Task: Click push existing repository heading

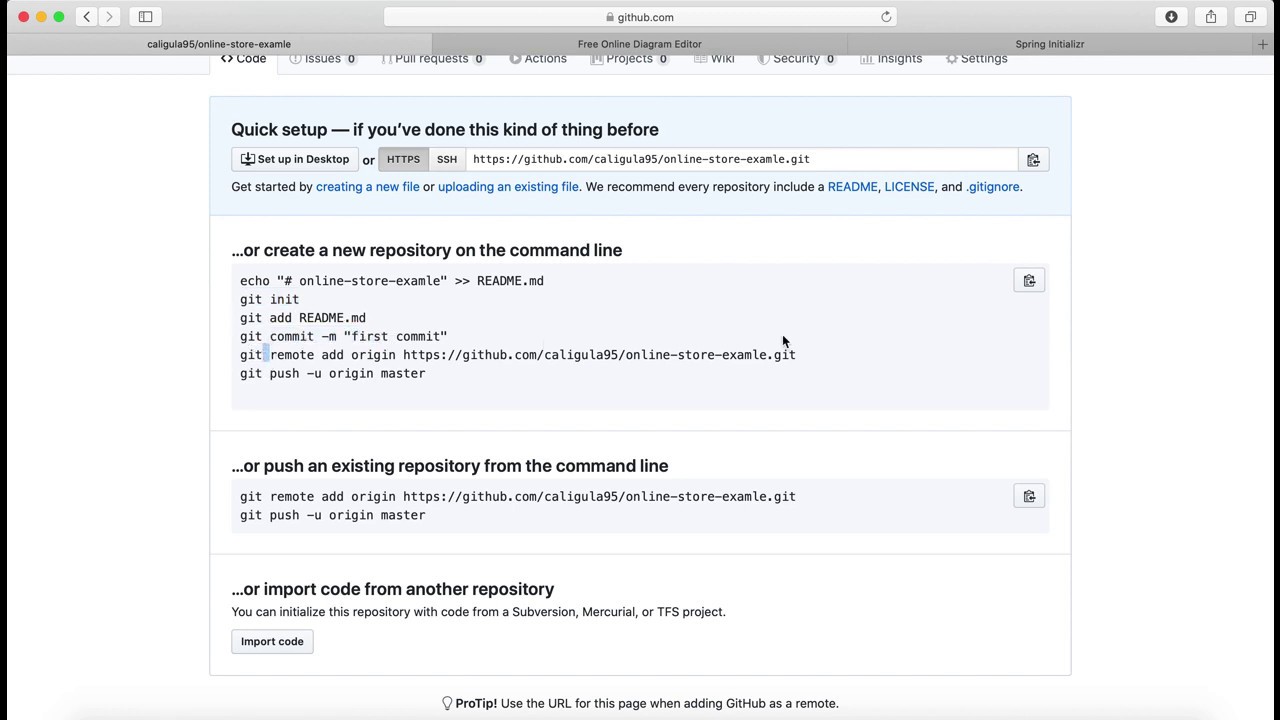Action: tap(450, 466)
